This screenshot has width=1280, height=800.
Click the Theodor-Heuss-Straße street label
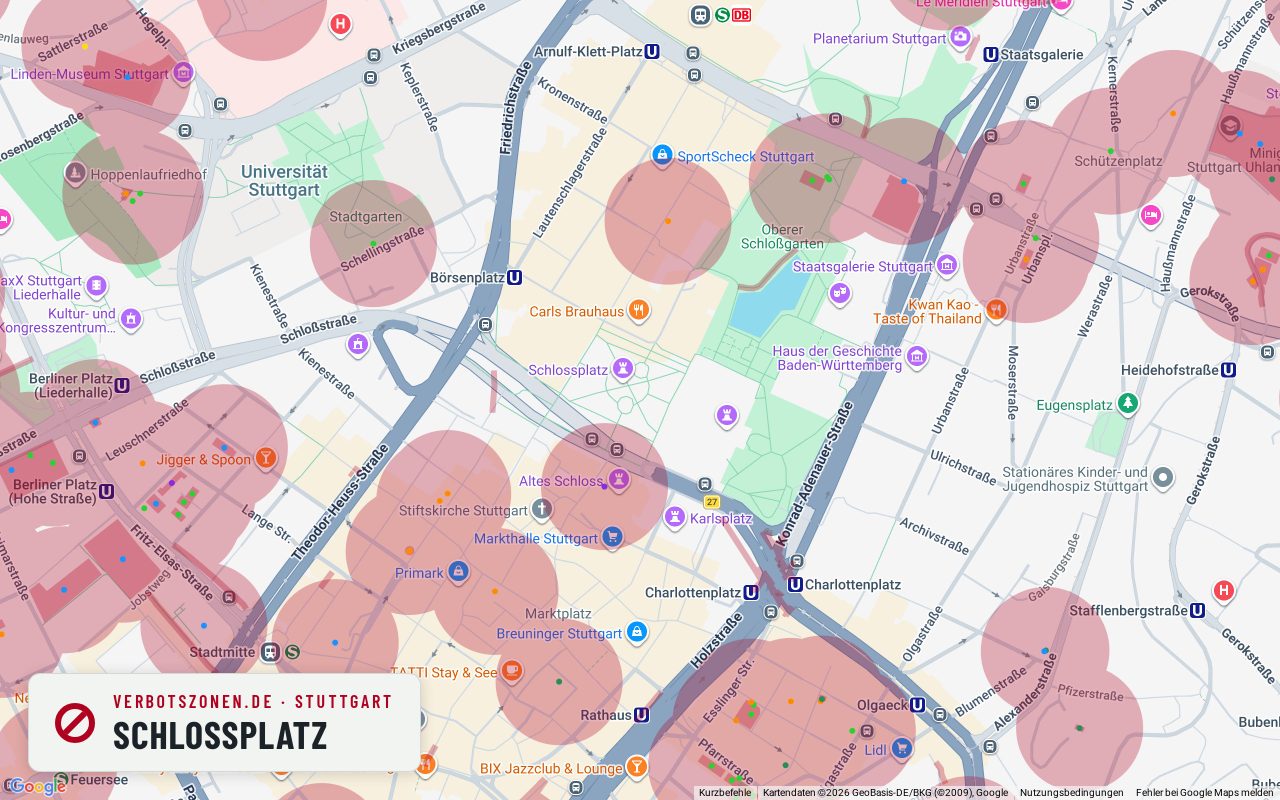341,500
